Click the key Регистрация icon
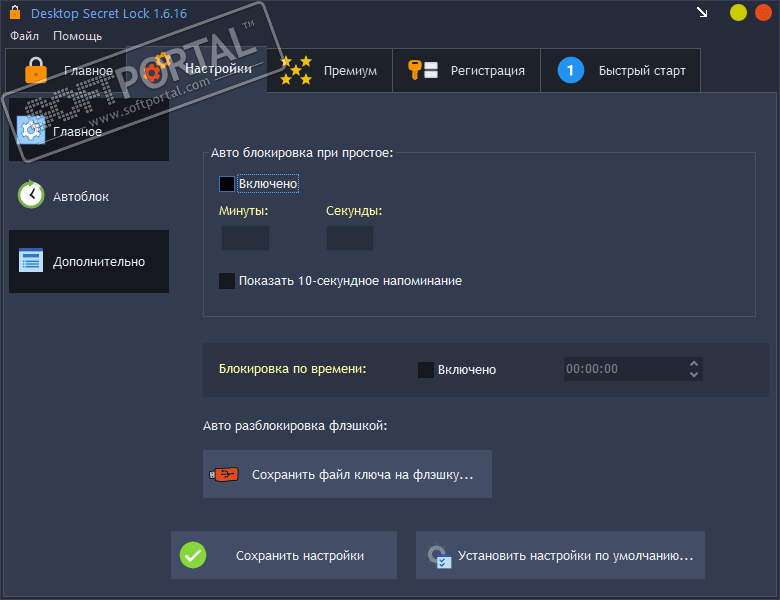The width and height of the screenshot is (780, 600). [x=423, y=70]
